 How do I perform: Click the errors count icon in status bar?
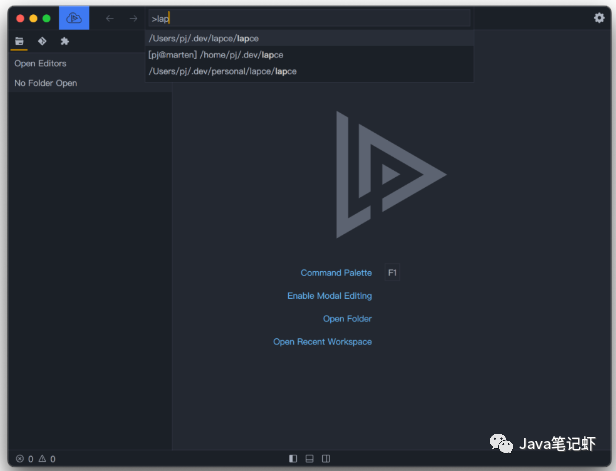[20, 458]
